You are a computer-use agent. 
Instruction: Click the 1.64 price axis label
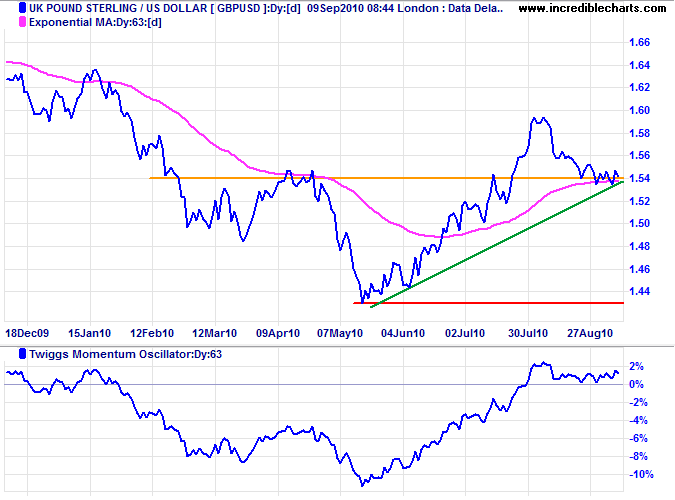[639, 65]
